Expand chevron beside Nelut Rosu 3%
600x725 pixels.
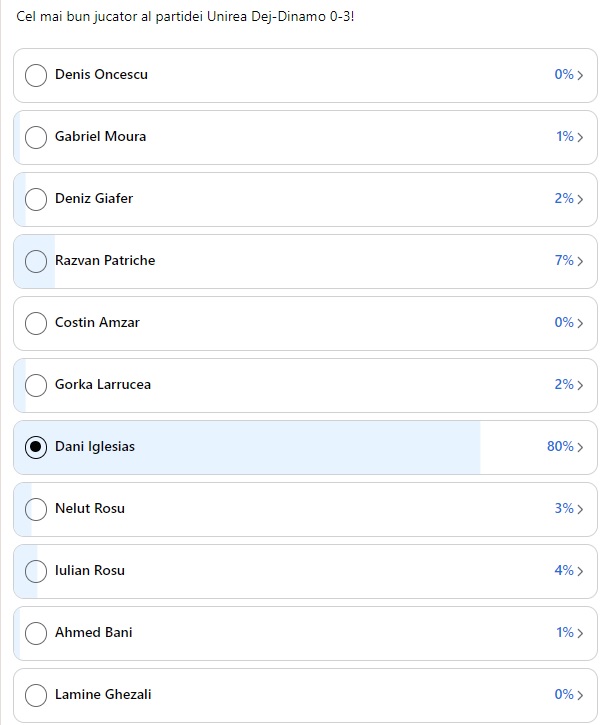581,509
